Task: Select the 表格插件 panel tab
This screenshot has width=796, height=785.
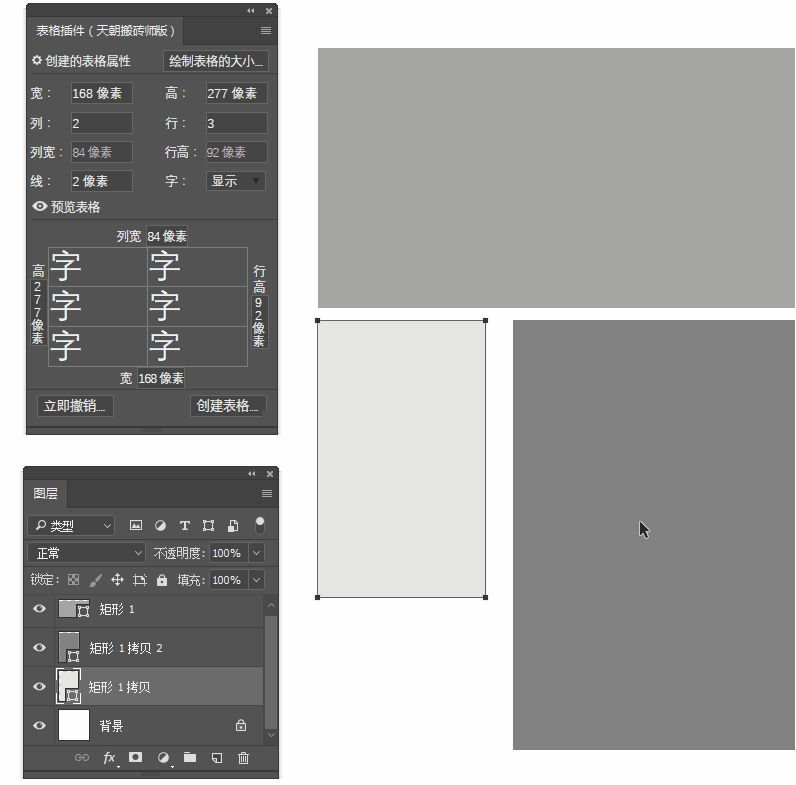Action: click(105, 31)
